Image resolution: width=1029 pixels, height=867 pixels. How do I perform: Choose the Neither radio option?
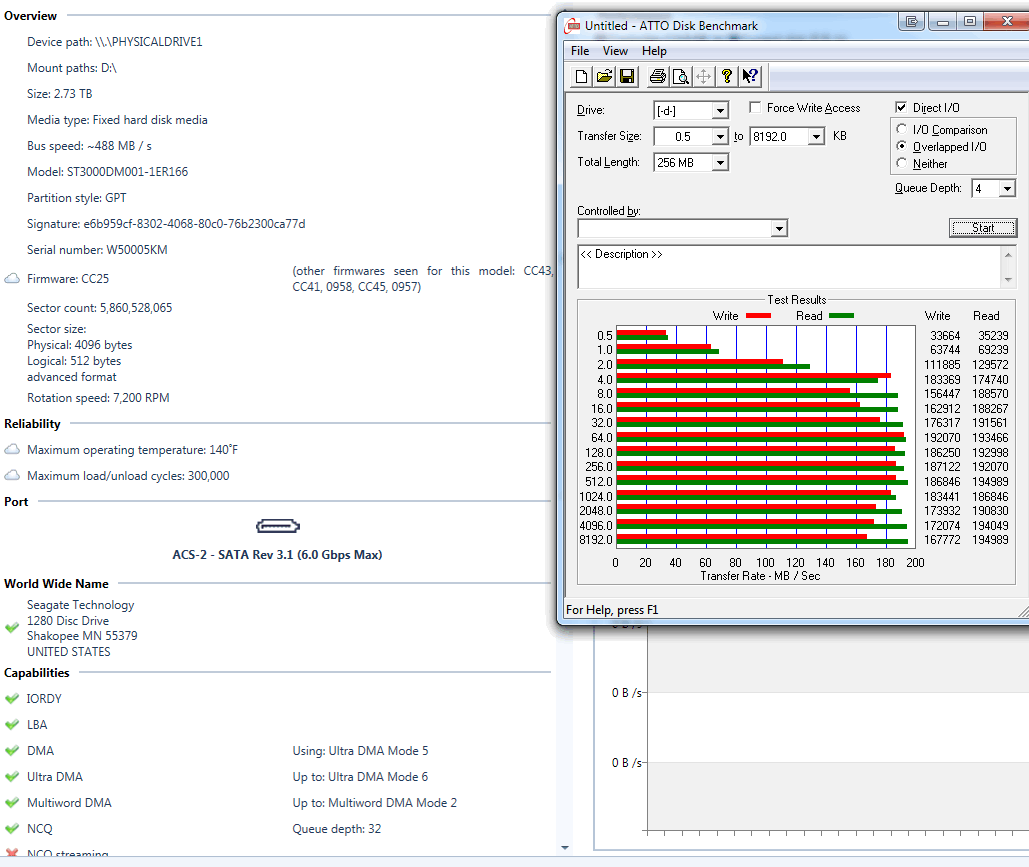pos(903,163)
